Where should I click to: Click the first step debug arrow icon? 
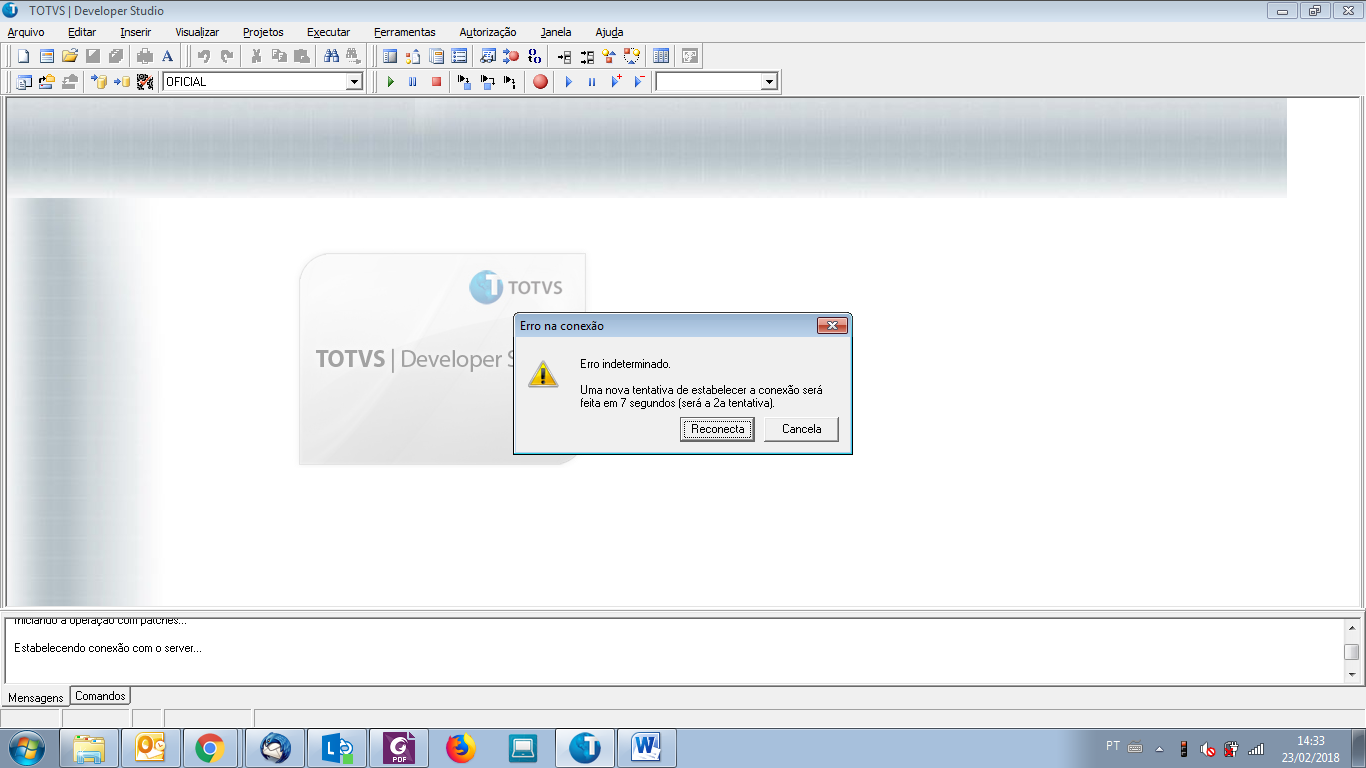[x=464, y=82]
